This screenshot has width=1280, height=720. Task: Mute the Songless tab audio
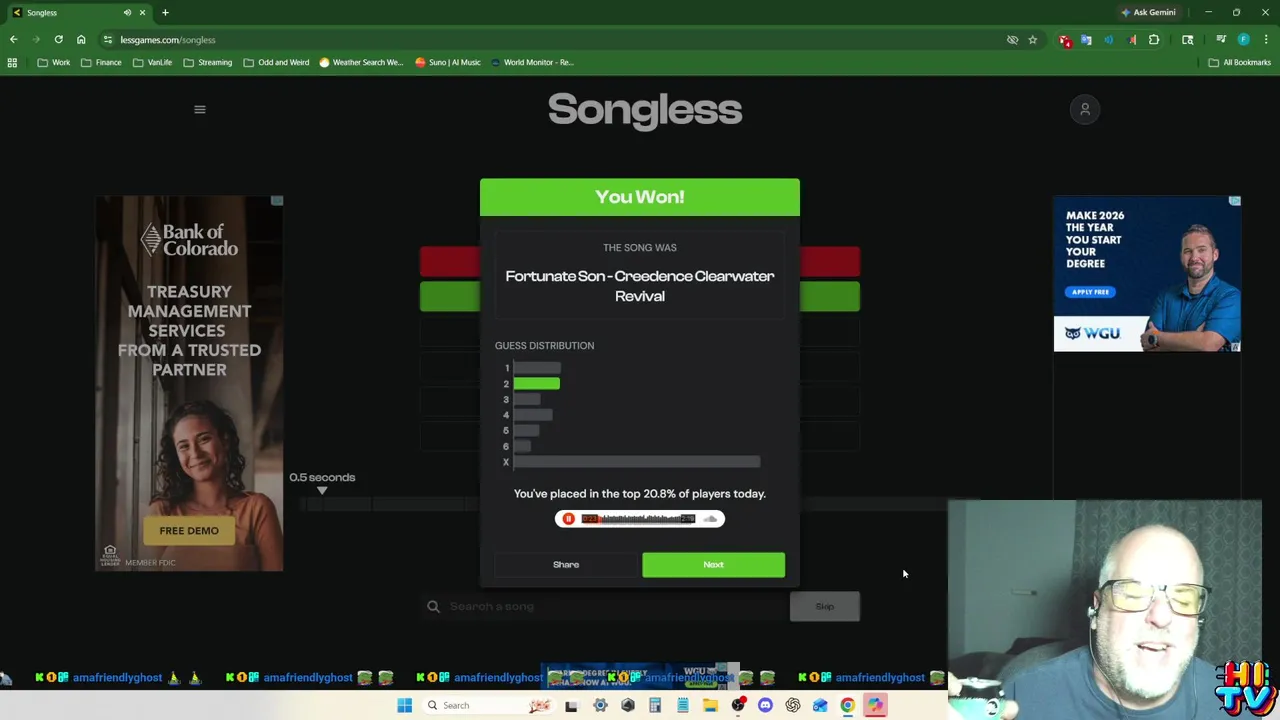(127, 12)
